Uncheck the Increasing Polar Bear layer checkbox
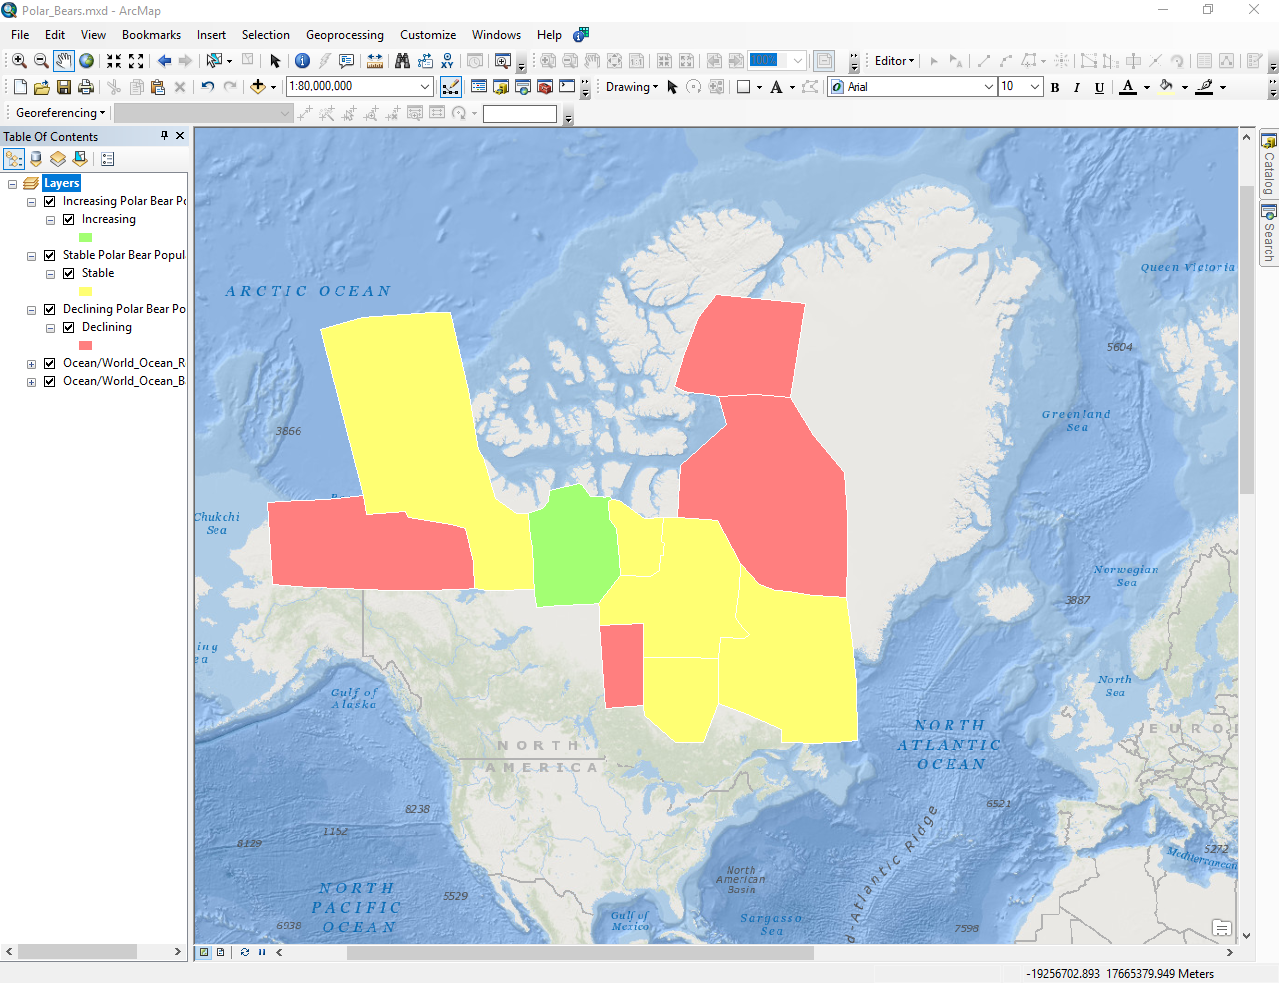 [49, 201]
